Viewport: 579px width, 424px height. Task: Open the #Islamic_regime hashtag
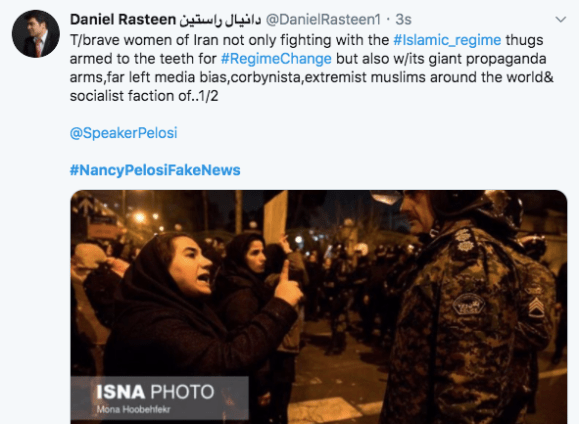[447, 40]
